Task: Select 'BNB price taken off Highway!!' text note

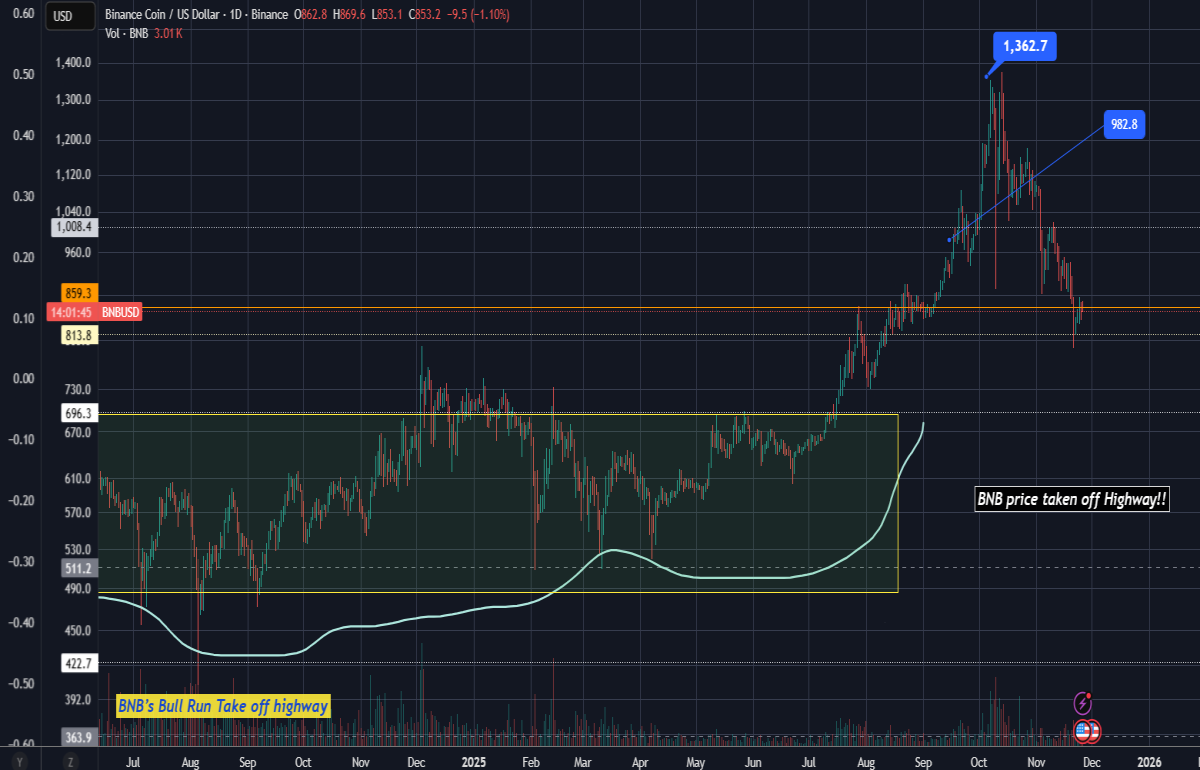Action: point(1073,499)
